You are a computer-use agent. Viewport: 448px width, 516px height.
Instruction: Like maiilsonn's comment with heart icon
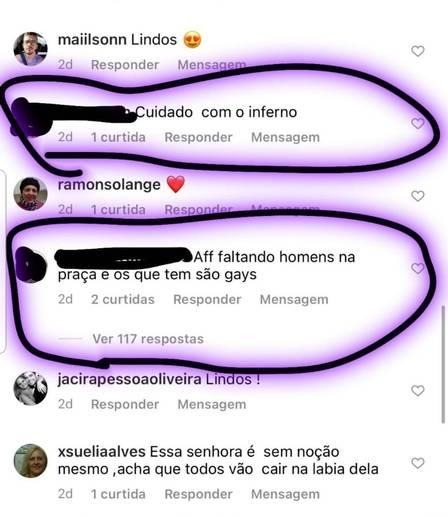[417, 51]
